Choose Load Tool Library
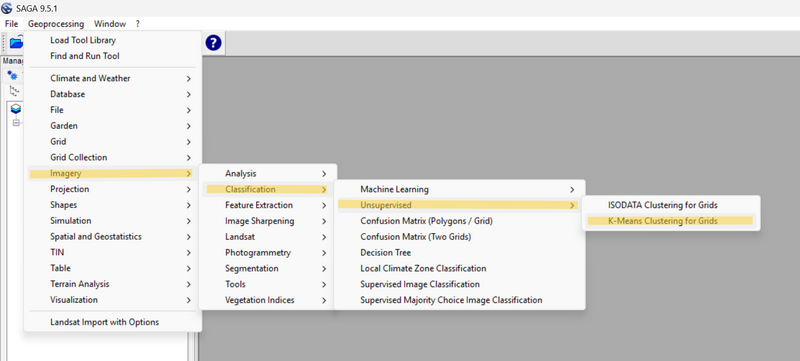This screenshot has height=361, width=800. (x=112, y=40)
